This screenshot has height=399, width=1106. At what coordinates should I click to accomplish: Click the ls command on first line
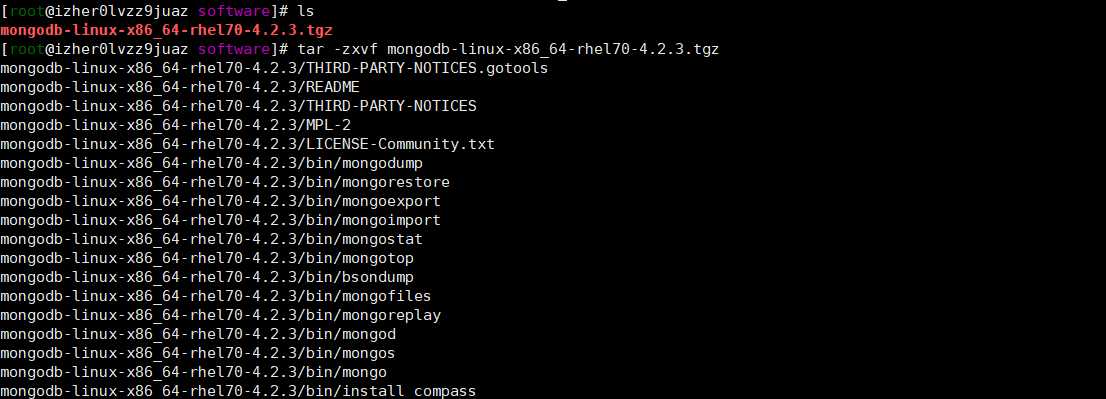[306, 11]
